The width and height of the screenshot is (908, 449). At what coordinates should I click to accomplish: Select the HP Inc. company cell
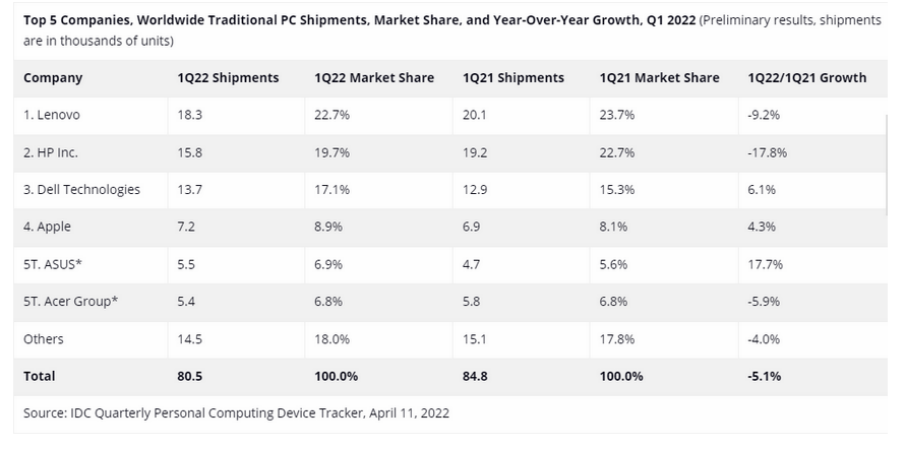click(50, 152)
